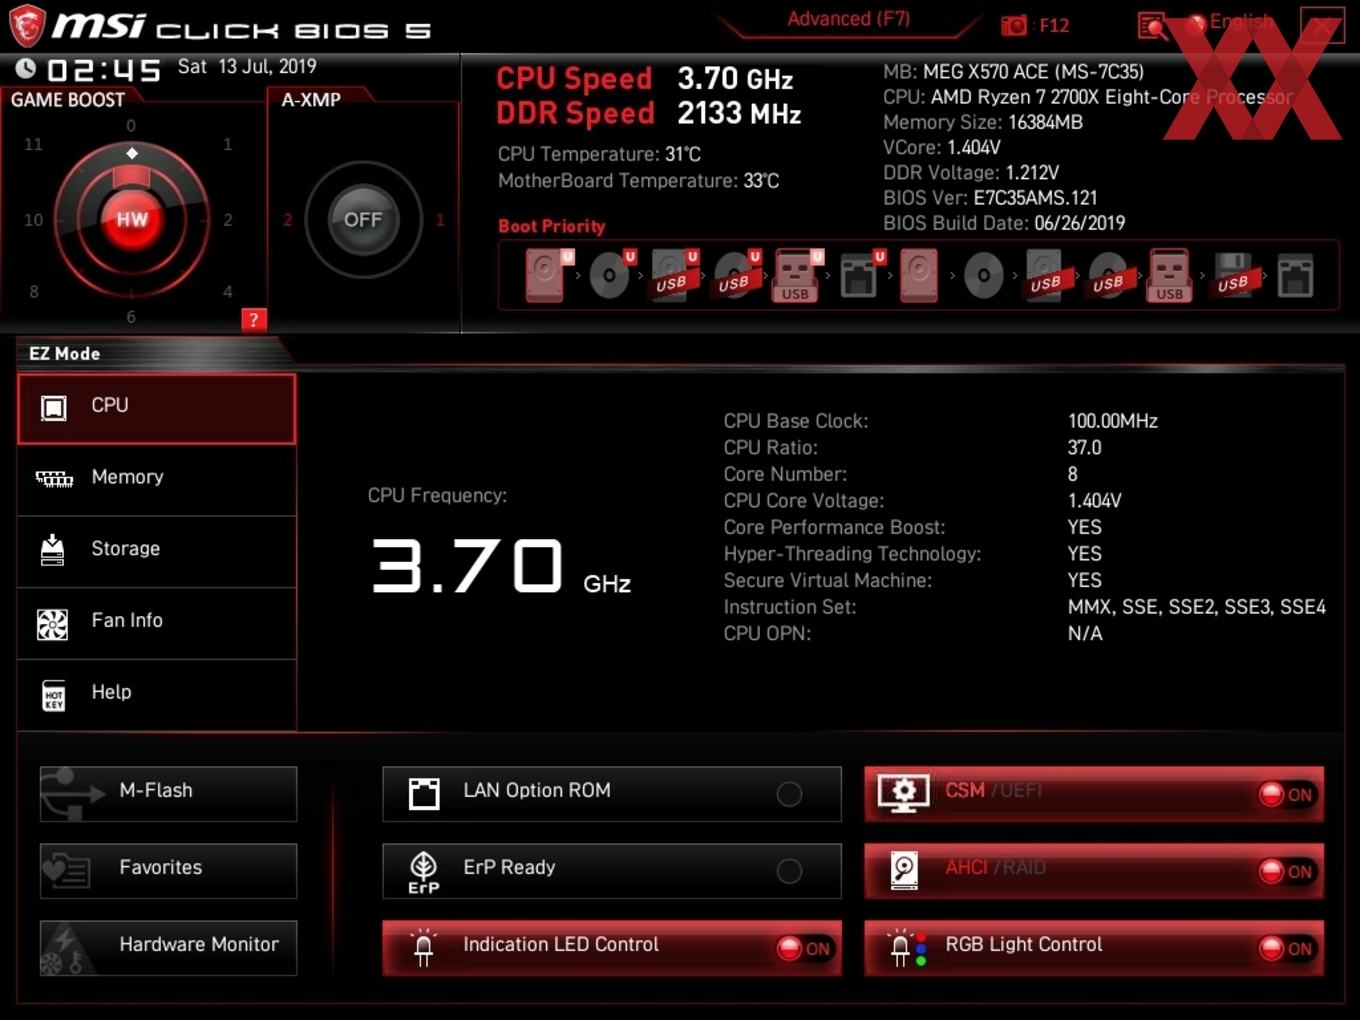Viewport: 1360px width, 1020px height.
Task: Open the Game Boost question mark help
Action: [x=254, y=320]
